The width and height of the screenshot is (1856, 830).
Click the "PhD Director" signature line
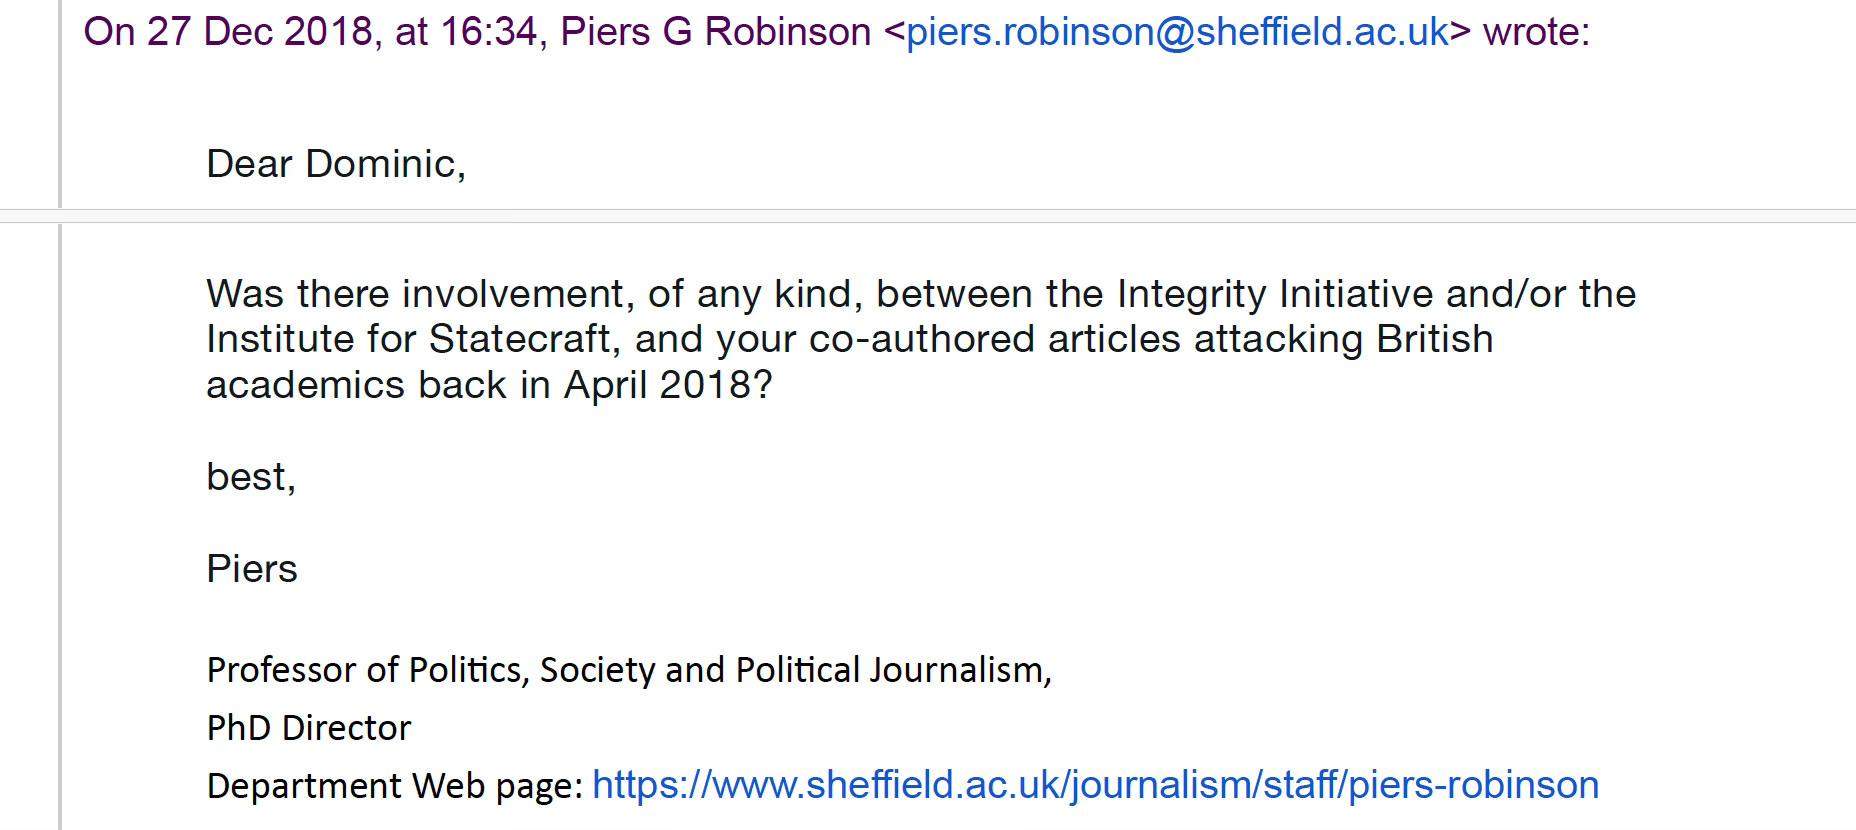[309, 727]
